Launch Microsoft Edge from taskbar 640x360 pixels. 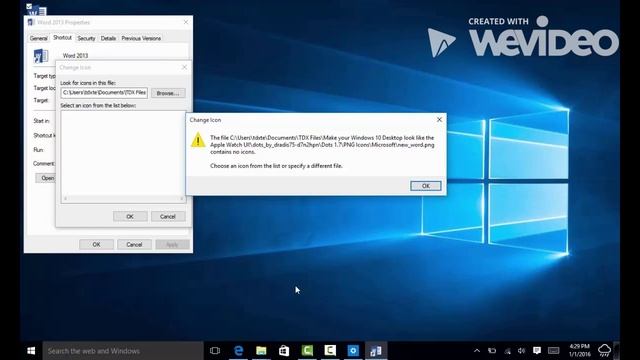(x=238, y=351)
